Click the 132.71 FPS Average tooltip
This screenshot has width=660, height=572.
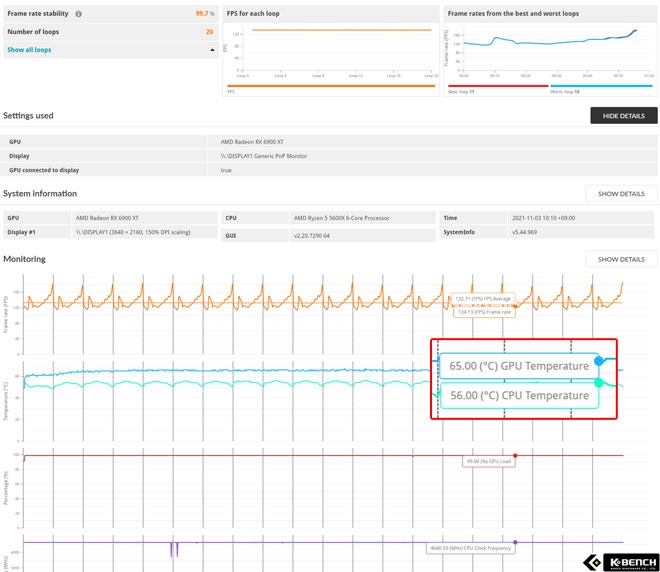tap(483, 298)
